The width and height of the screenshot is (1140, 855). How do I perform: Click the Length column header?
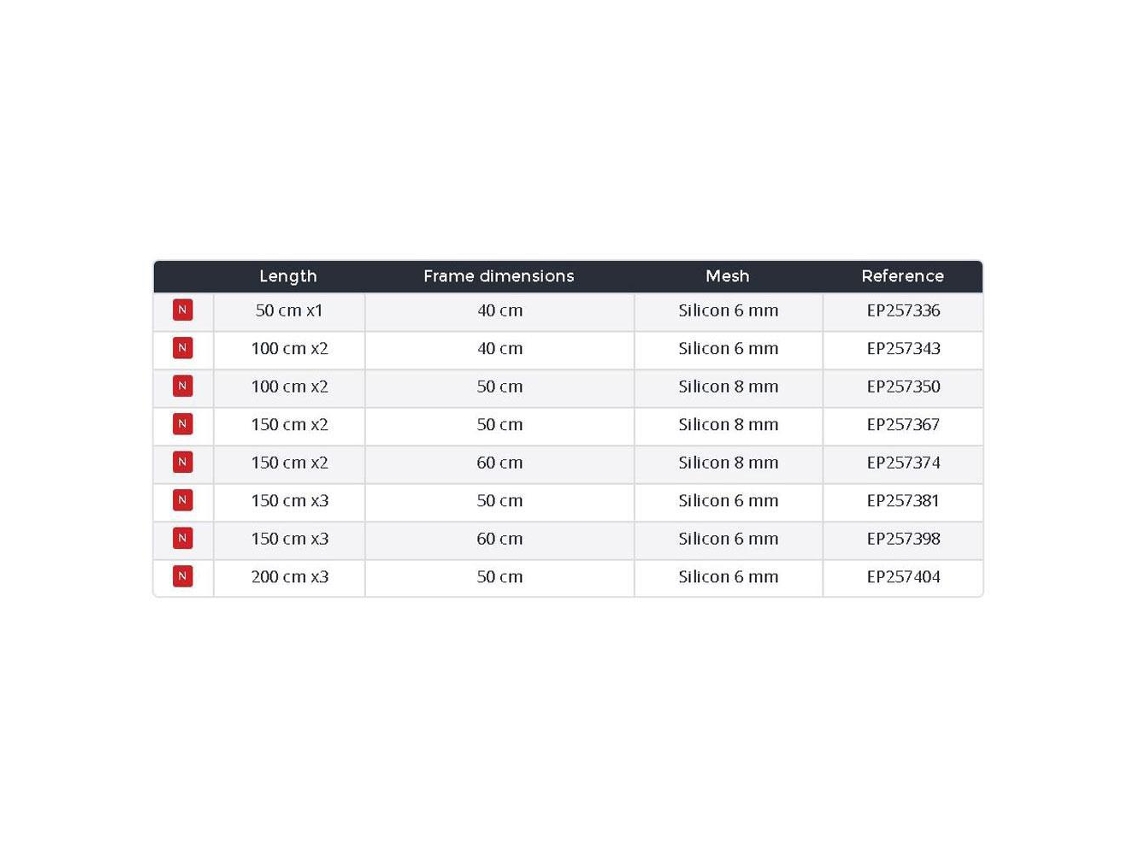point(288,276)
